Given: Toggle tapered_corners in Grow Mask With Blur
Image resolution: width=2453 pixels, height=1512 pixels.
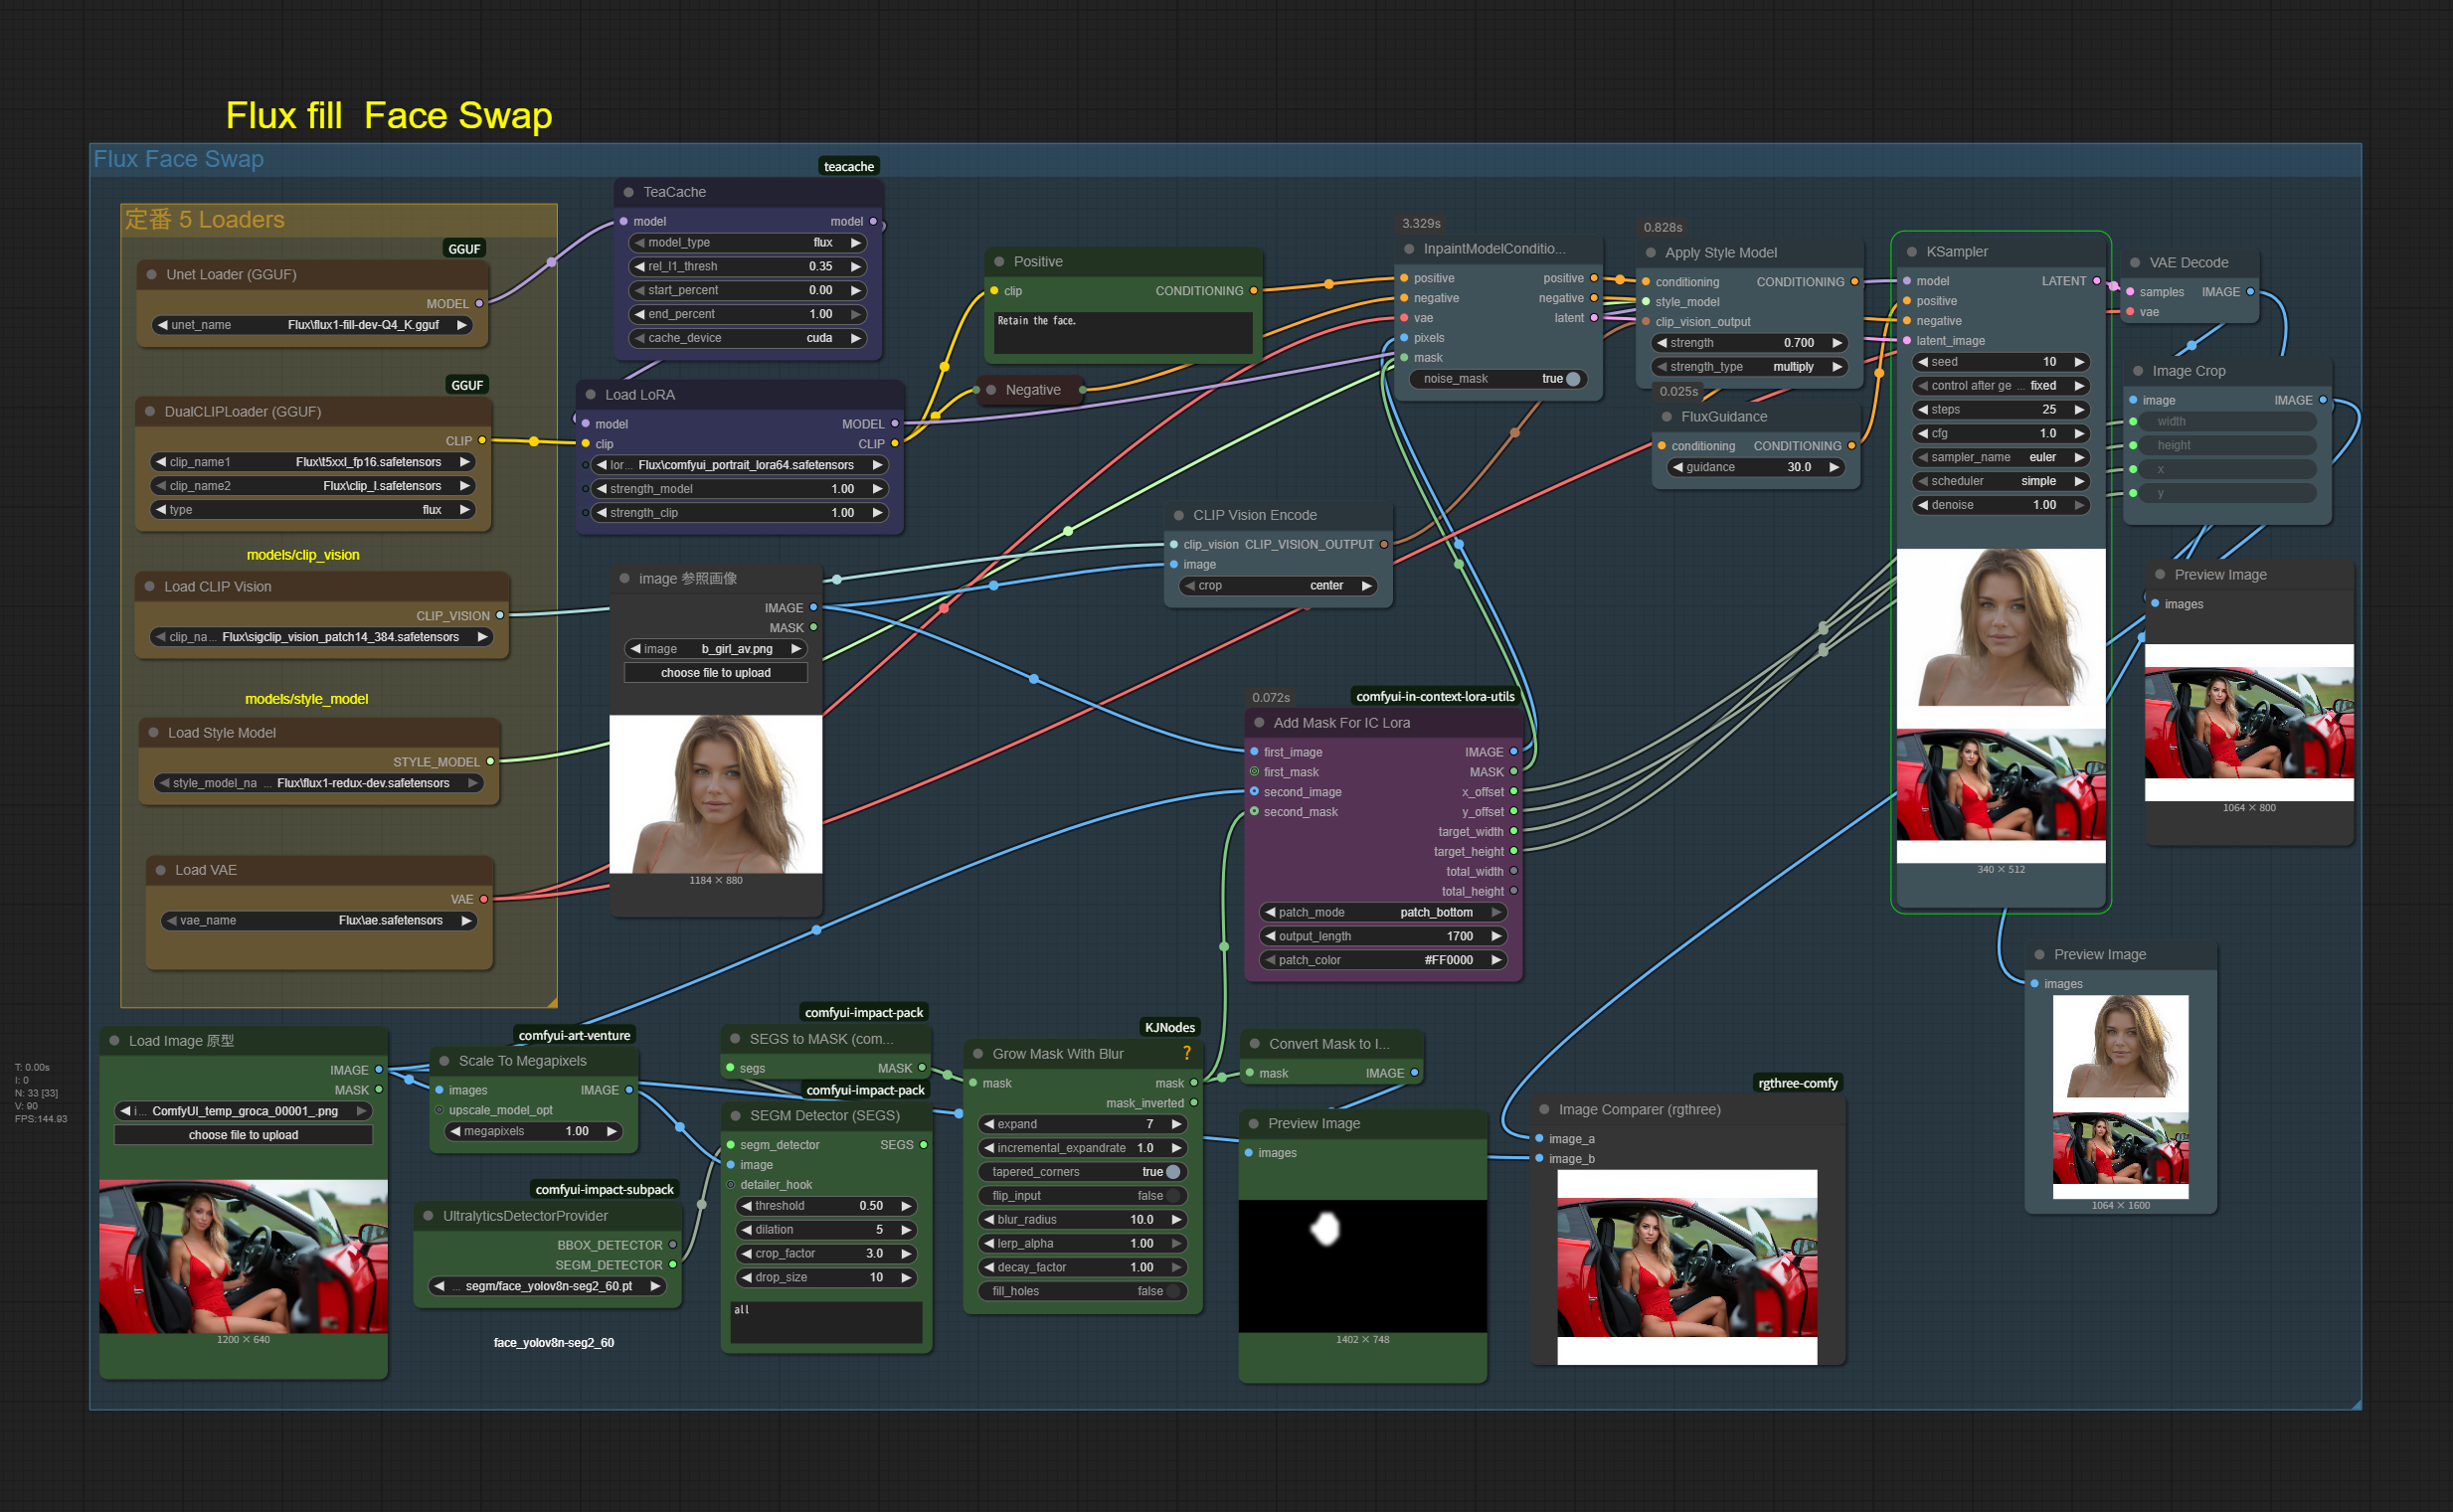Looking at the screenshot, I should point(1172,1172).
